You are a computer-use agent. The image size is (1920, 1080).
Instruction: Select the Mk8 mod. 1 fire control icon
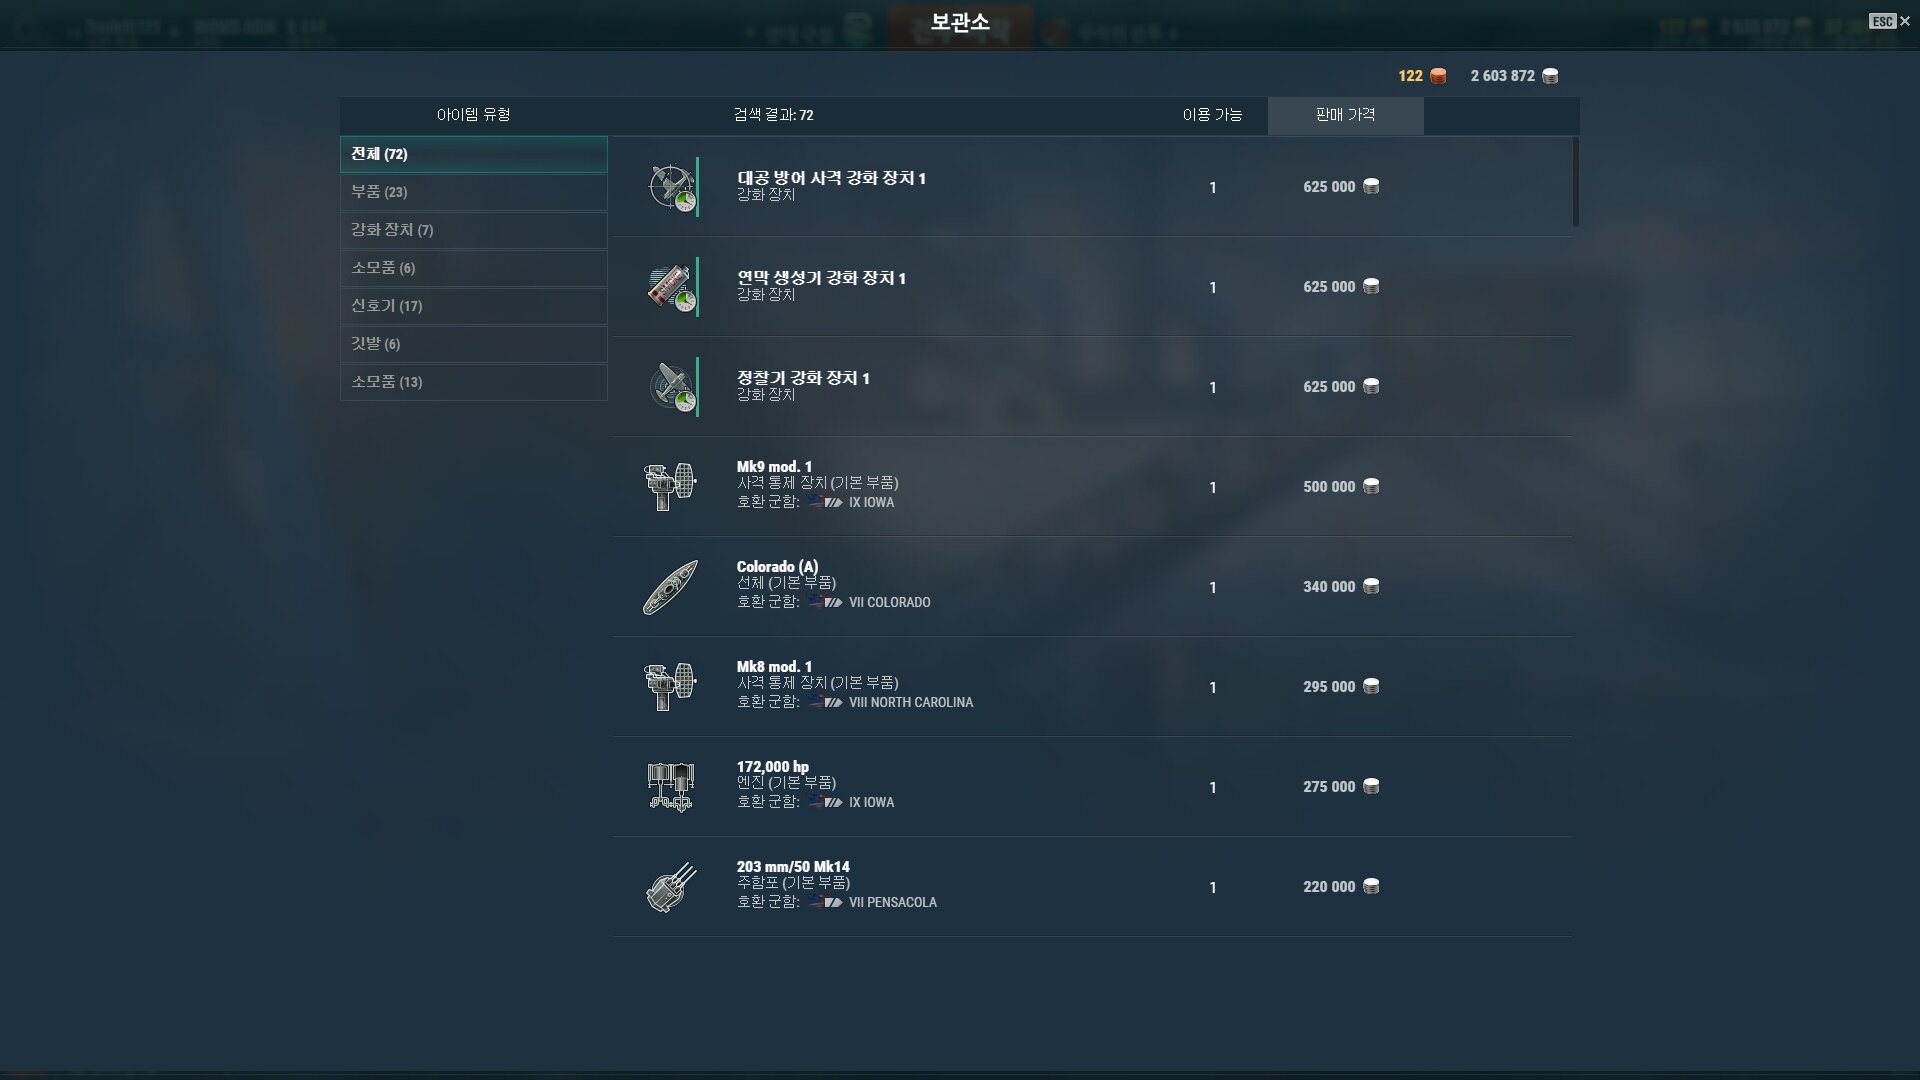670,687
